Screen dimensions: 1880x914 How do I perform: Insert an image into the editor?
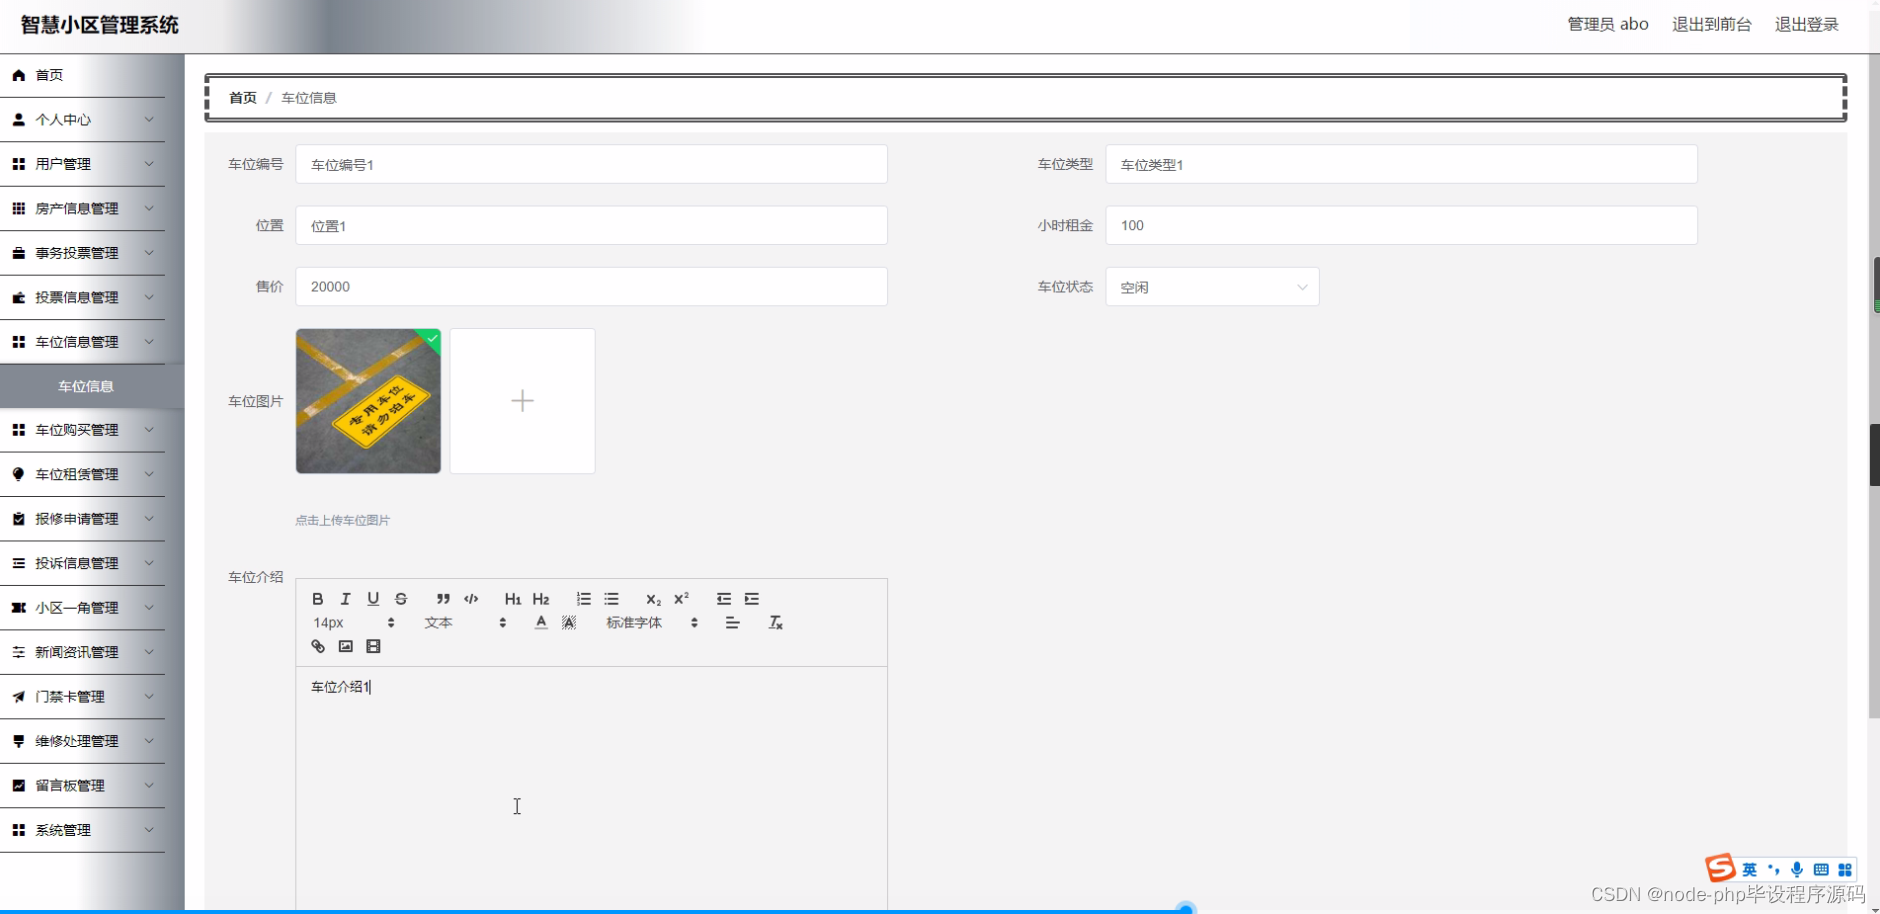(x=345, y=646)
